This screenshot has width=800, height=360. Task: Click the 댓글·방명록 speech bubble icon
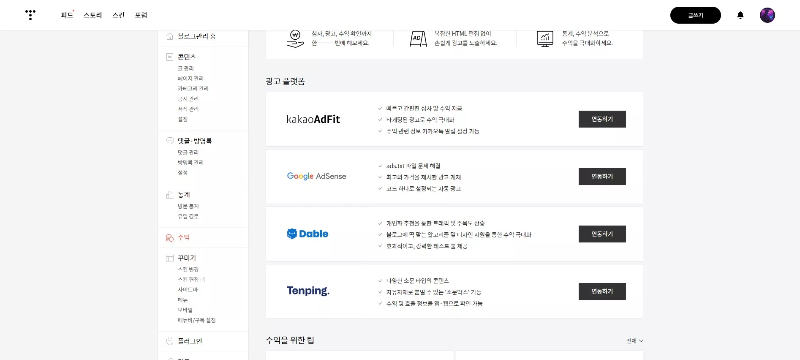(x=170, y=140)
